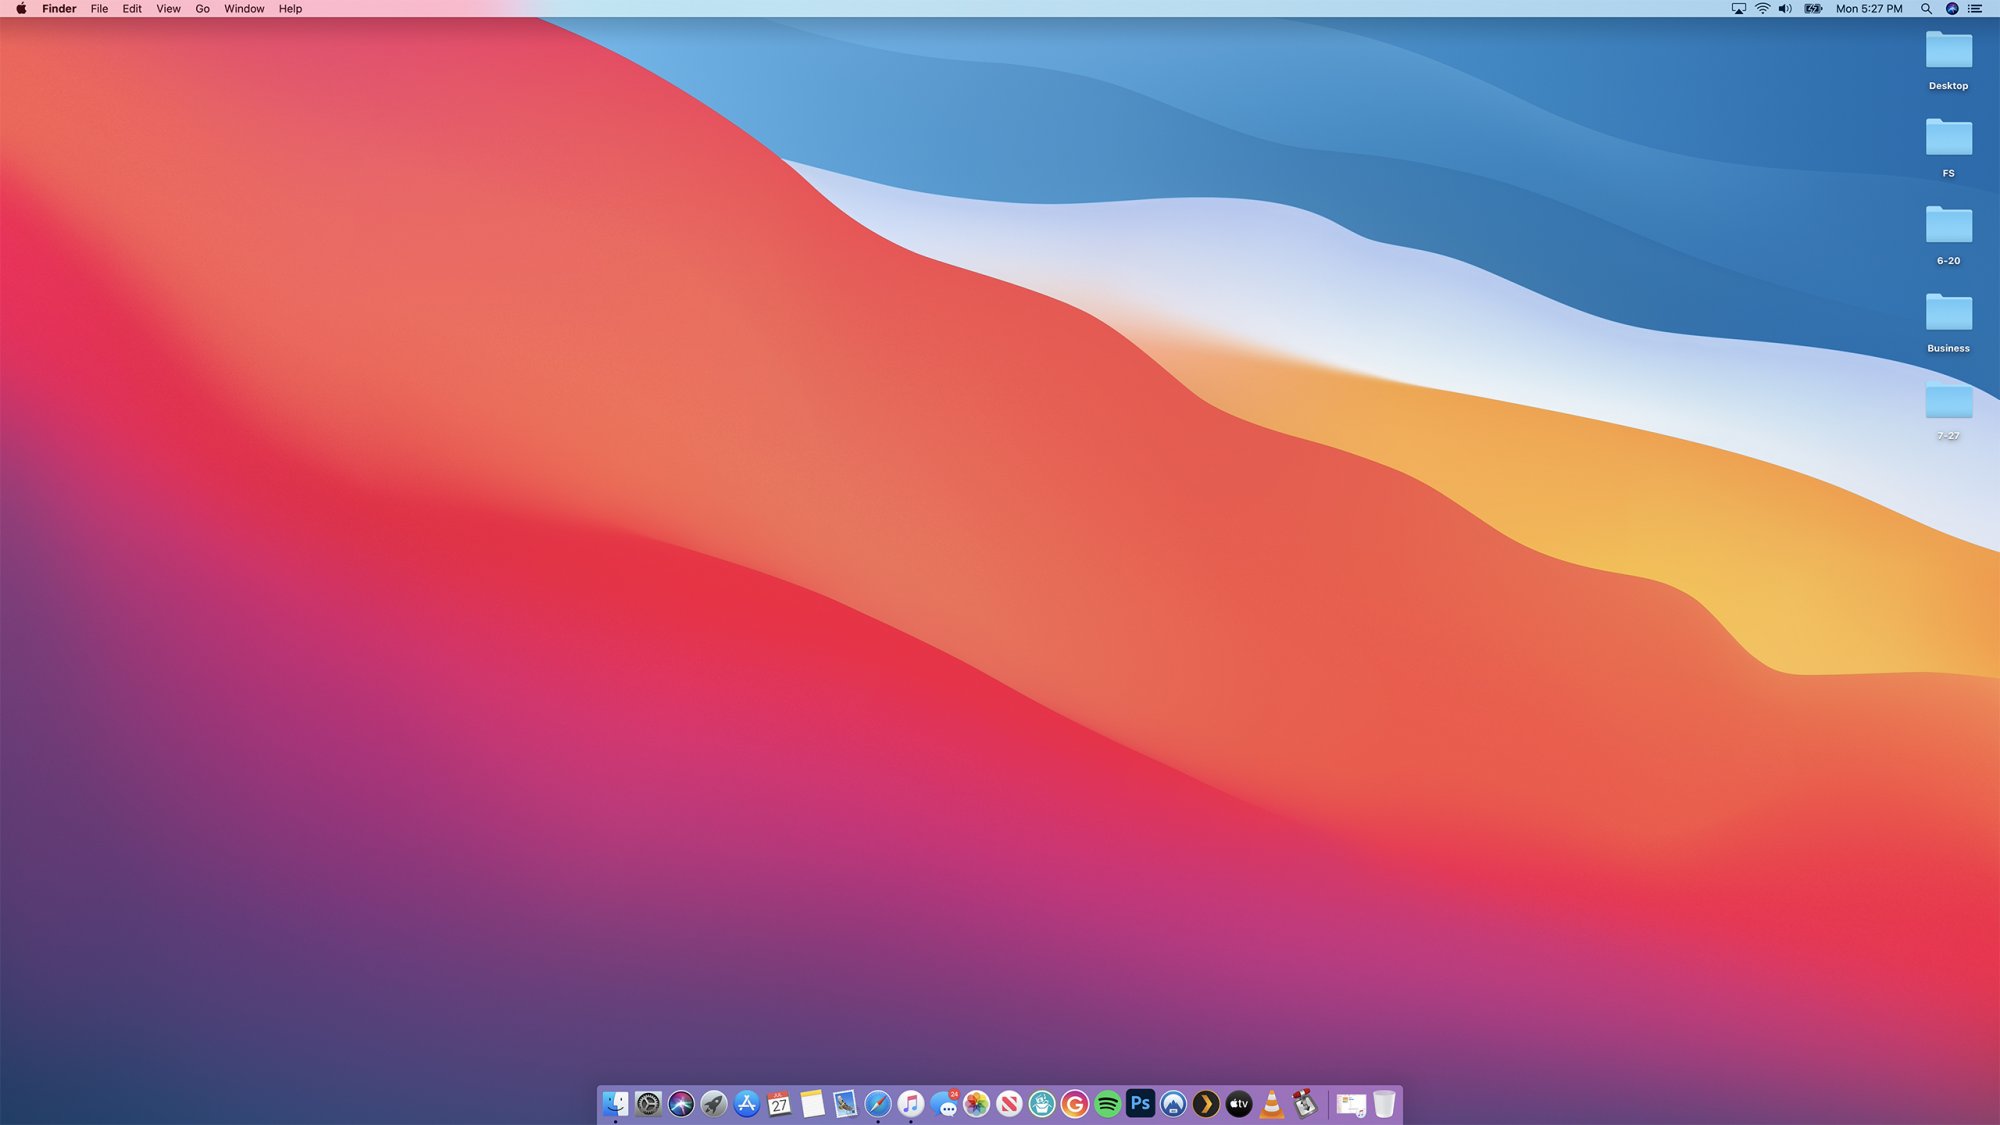The height and width of the screenshot is (1125, 2000).
Task: Open the volume control menu
Action: tap(1785, 9)
